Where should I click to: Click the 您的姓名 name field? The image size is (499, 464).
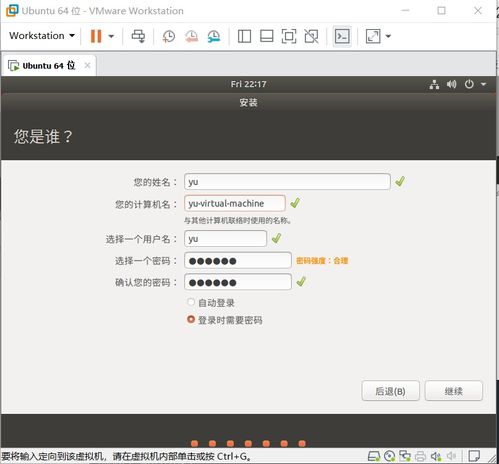[x=287, y=182]
